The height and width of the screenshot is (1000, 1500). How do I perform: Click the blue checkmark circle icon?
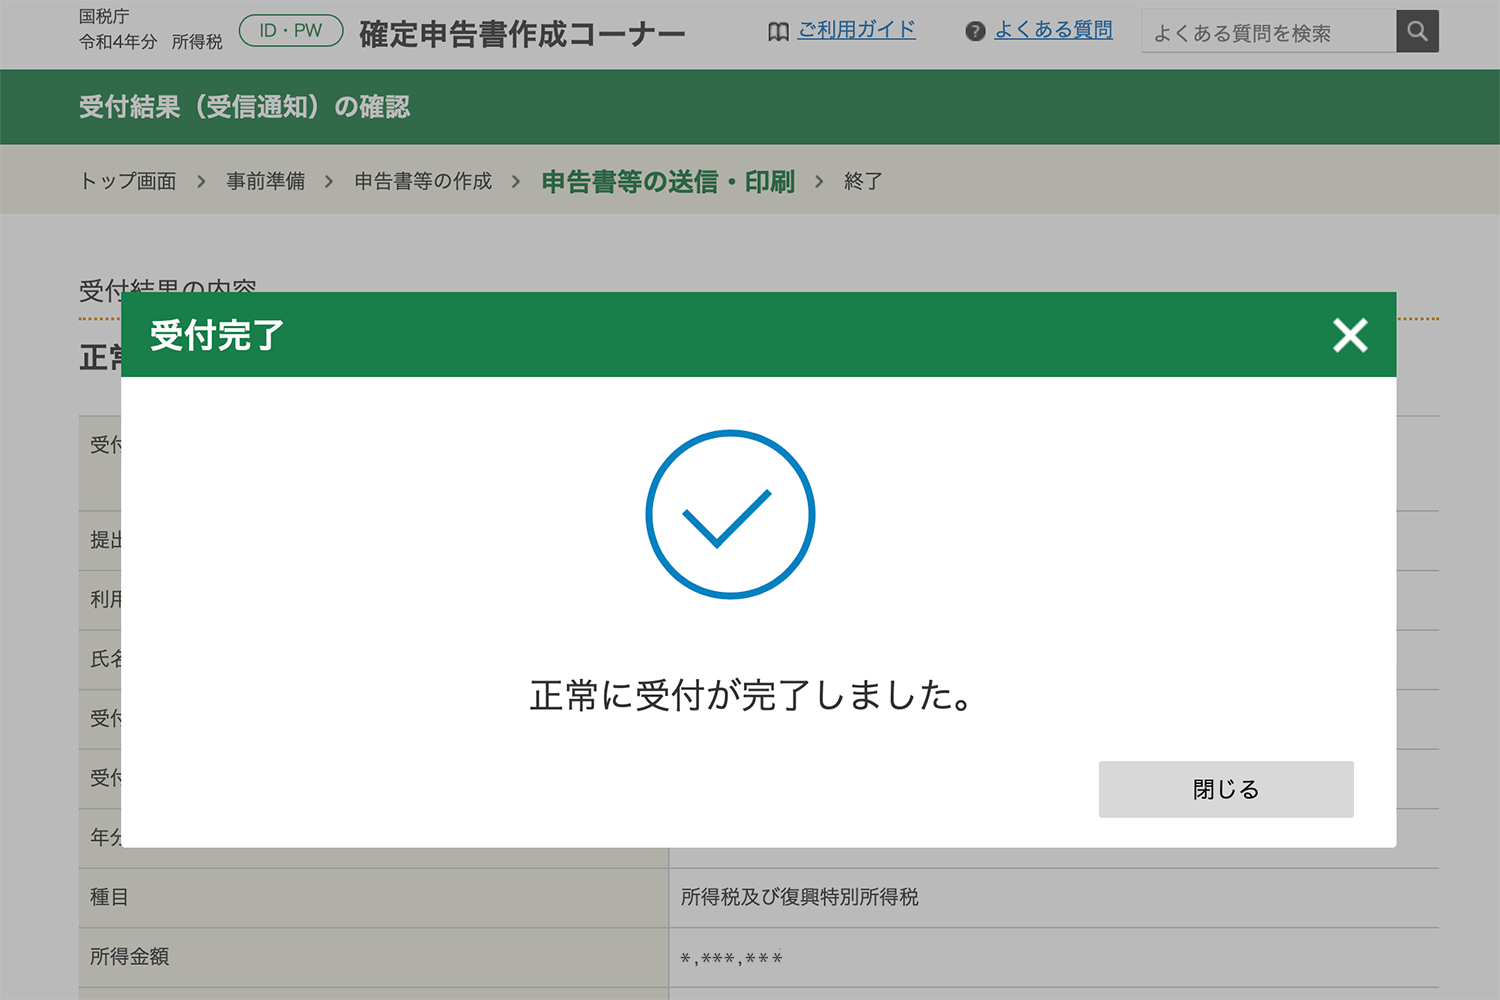pos(730,515)
